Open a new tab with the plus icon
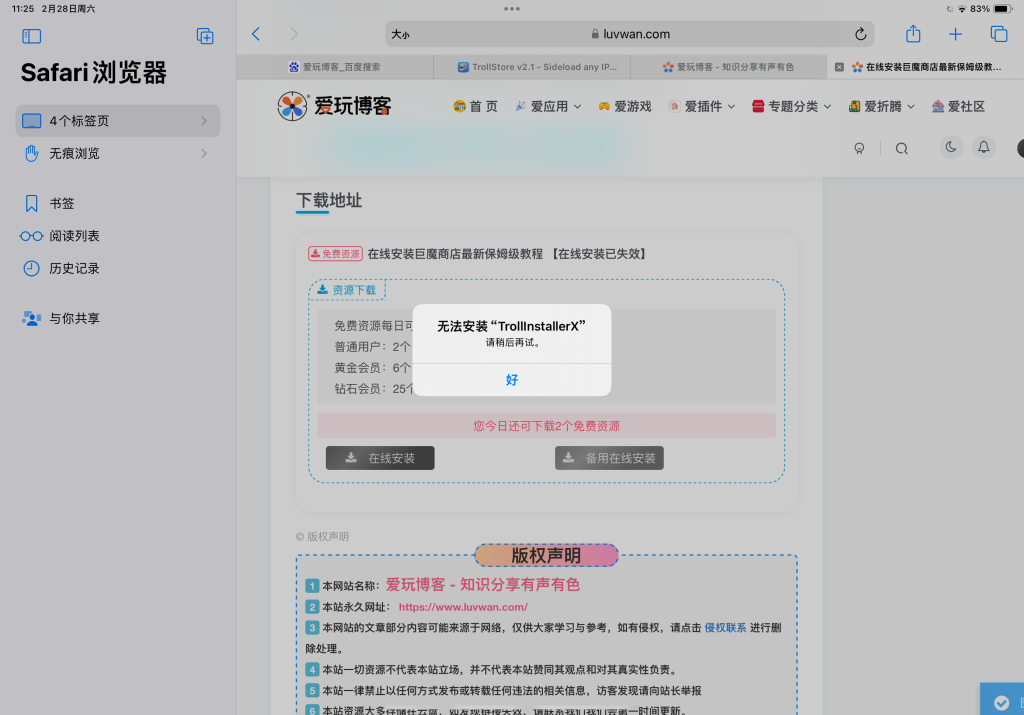Screen dimensions: 1024x715 point(954,33)
